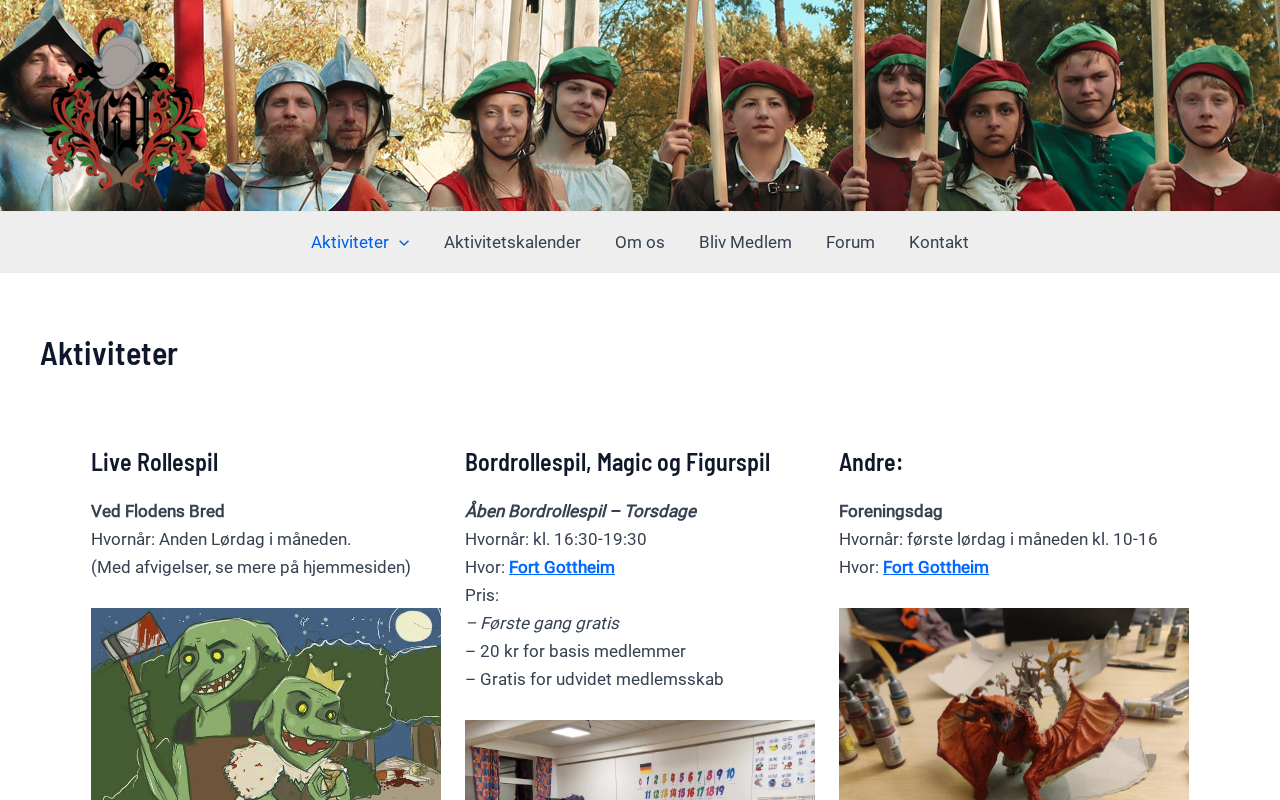Click the Aktiviteter page heading

(109, 353)
